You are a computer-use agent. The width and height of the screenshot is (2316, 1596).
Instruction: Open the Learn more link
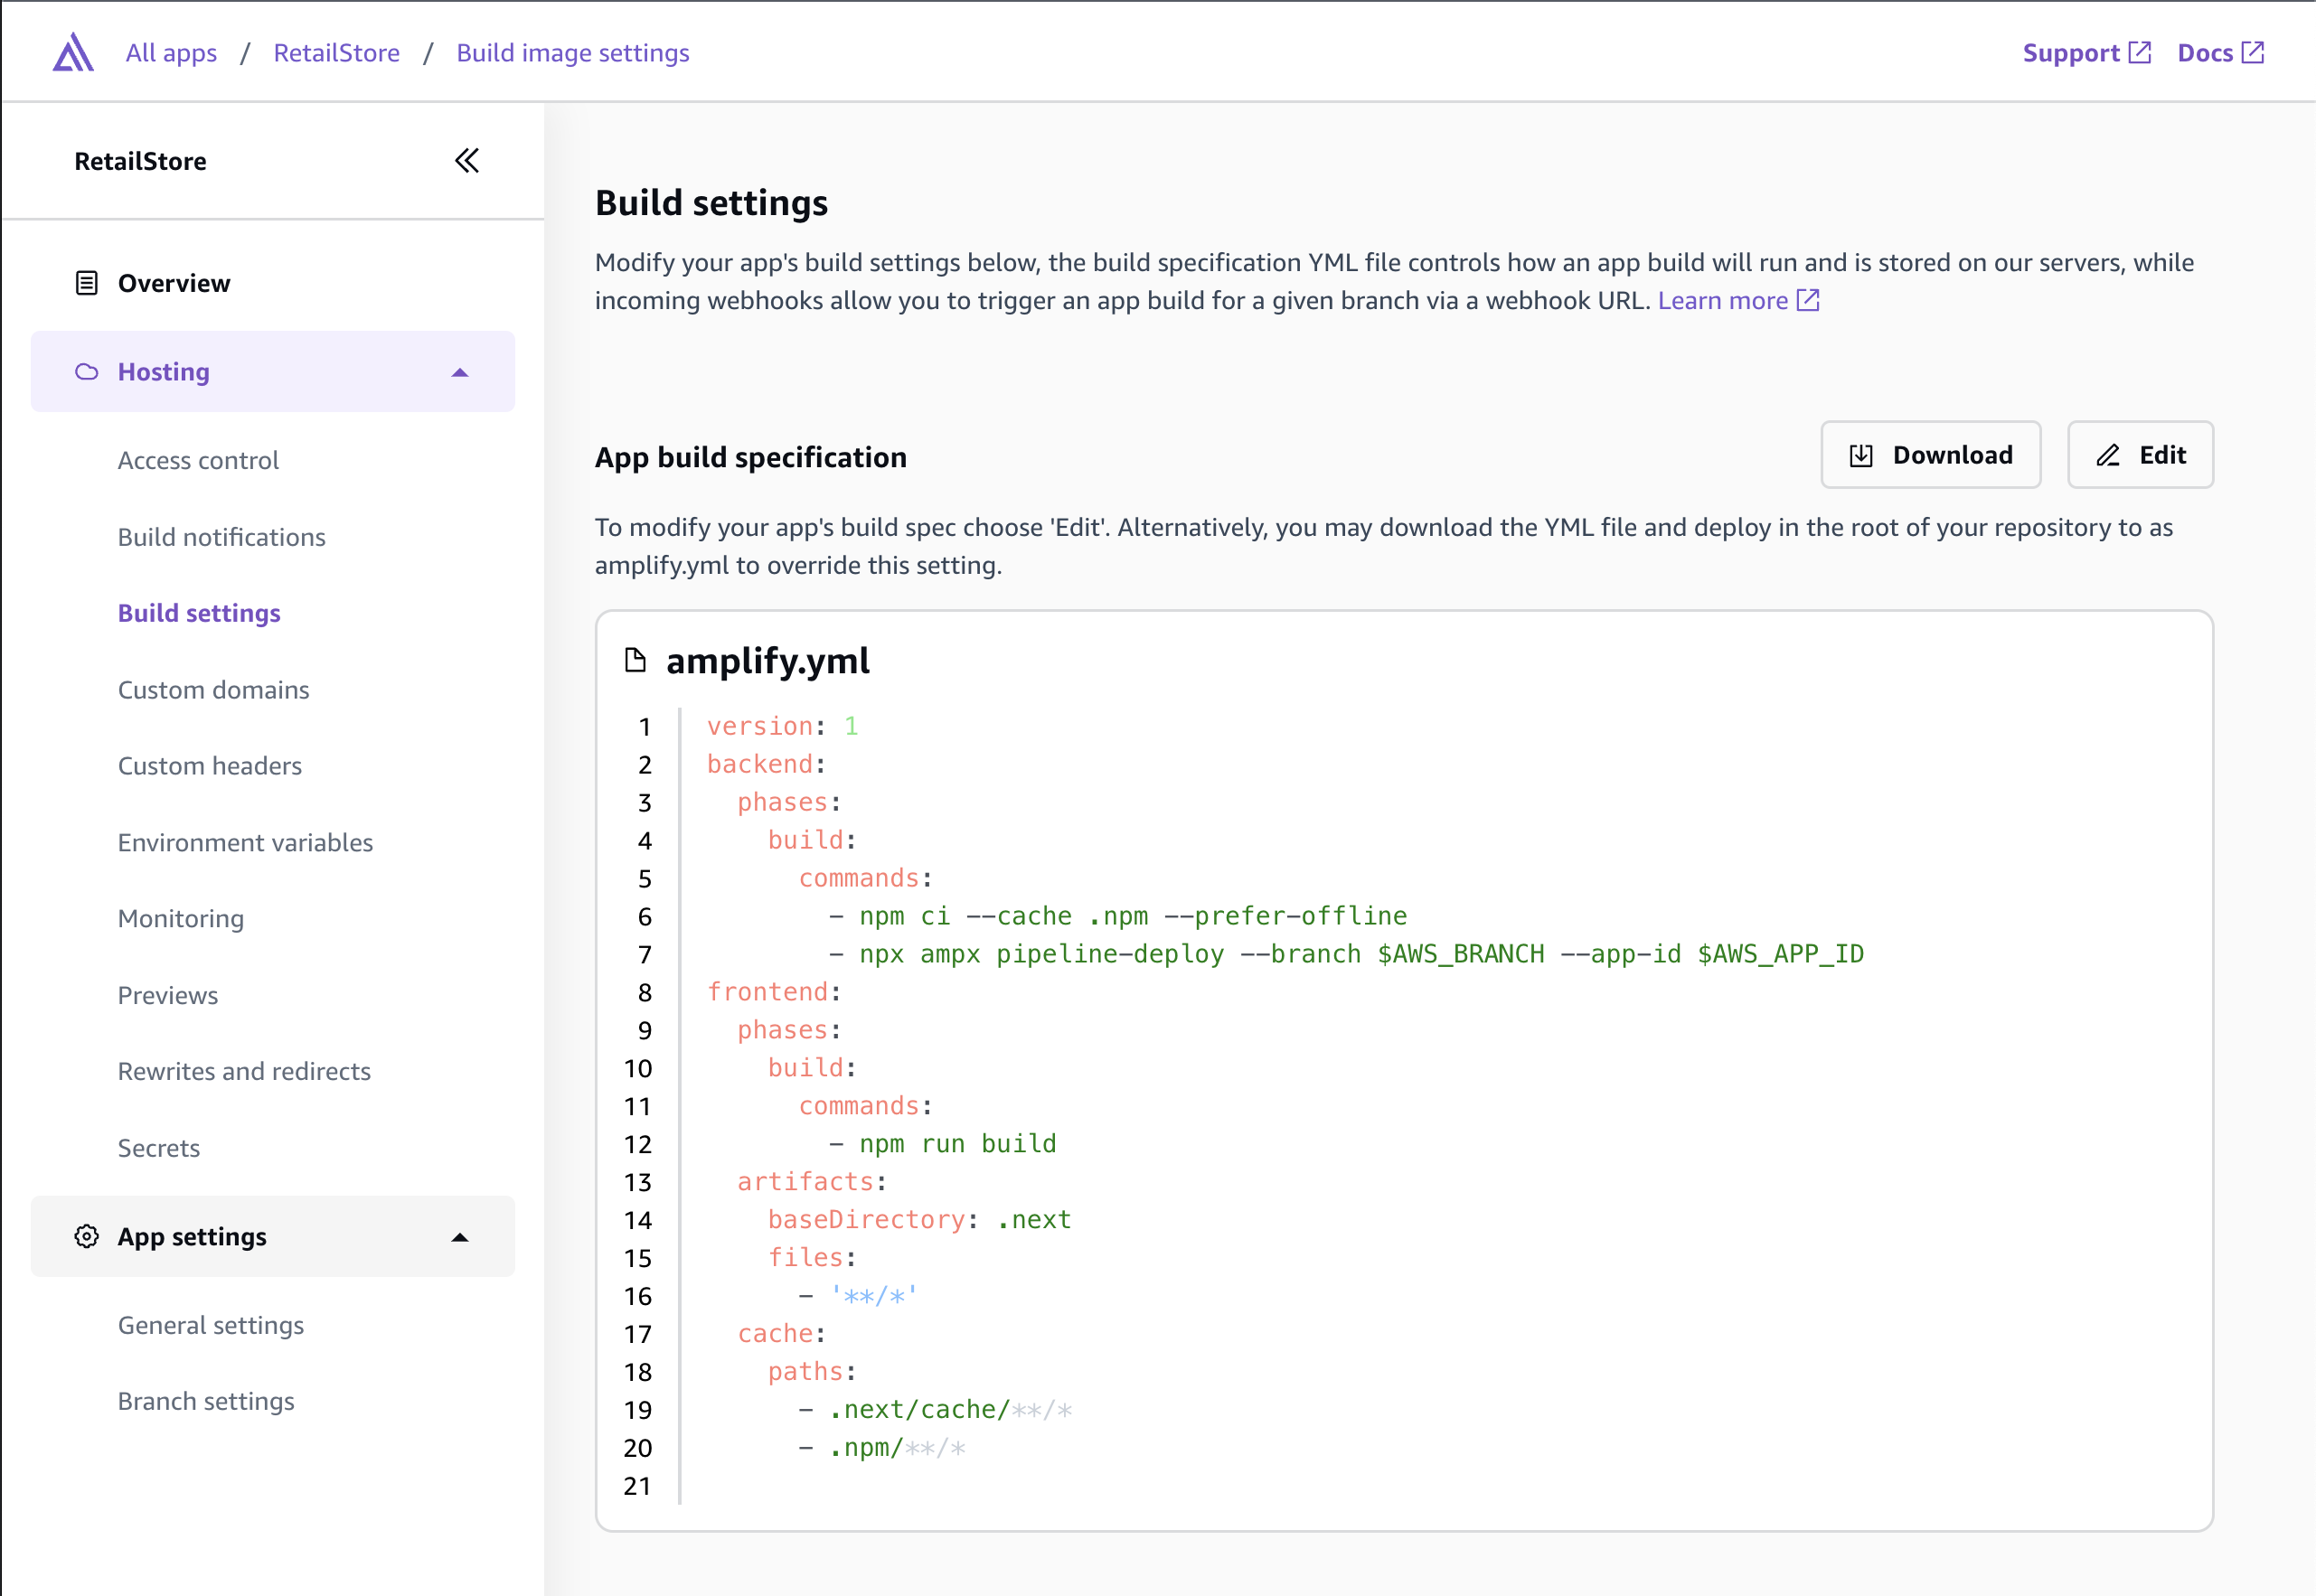click(x=1722, y=300)
